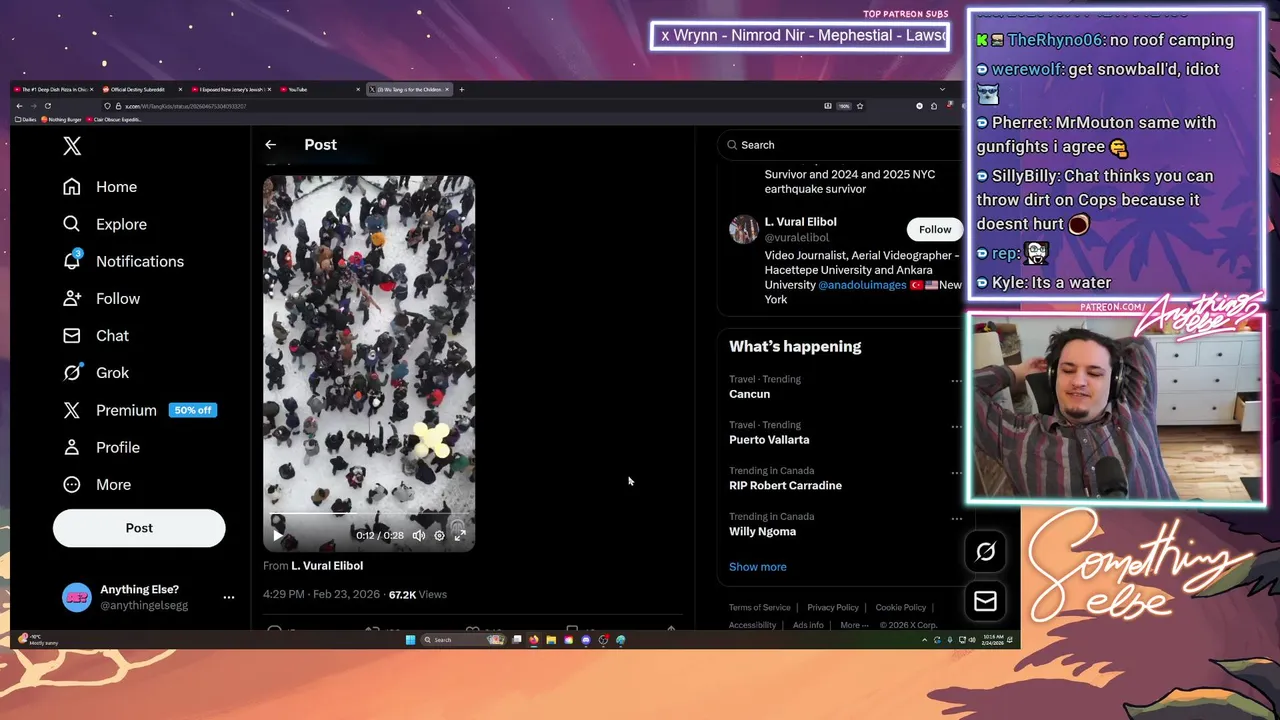Click the Accessibility footer link
Image resolution: width=1280 pixels, height=720 pixels.
(752, 625)
